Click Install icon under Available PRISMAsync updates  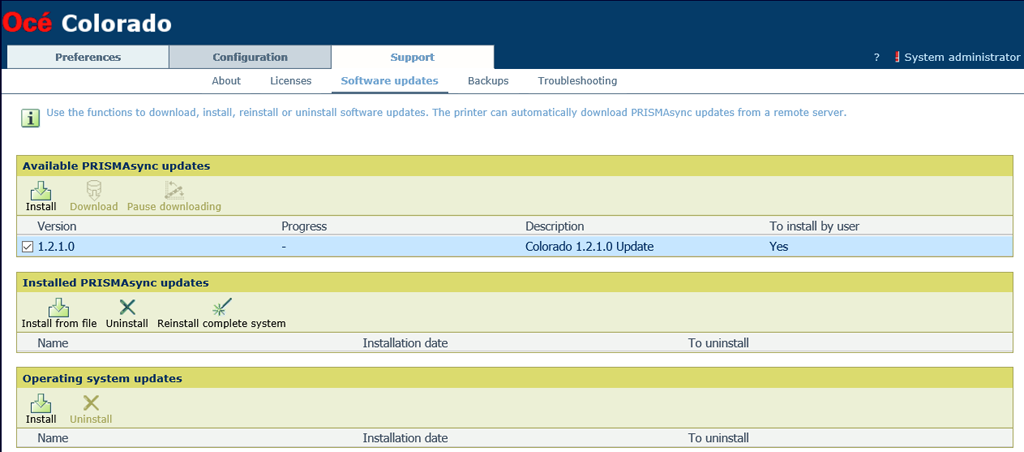tap(40, 191)
